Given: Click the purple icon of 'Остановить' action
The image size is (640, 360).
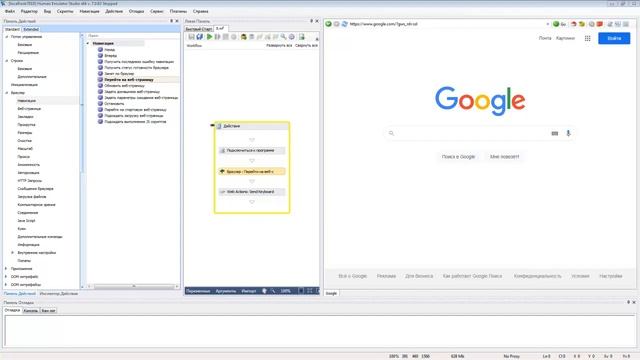Looking at the screenshot, I should pyautogui.click(x=100, y=104).
